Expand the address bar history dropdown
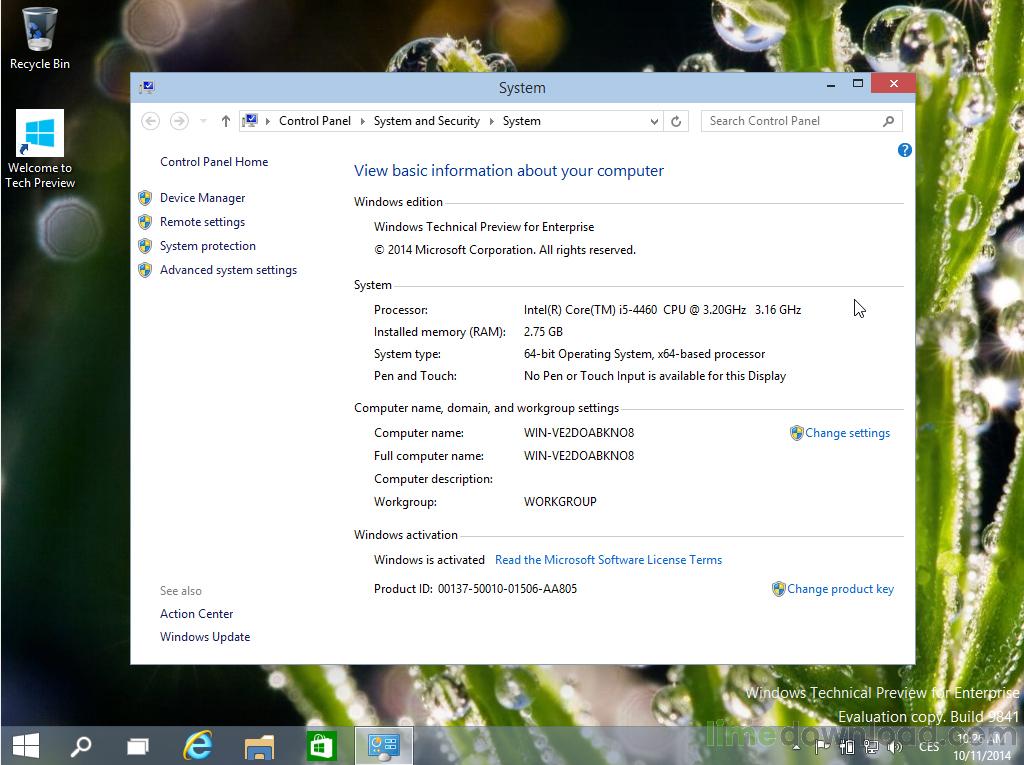Screen dimensions: 1024x765 pos(654,121)
